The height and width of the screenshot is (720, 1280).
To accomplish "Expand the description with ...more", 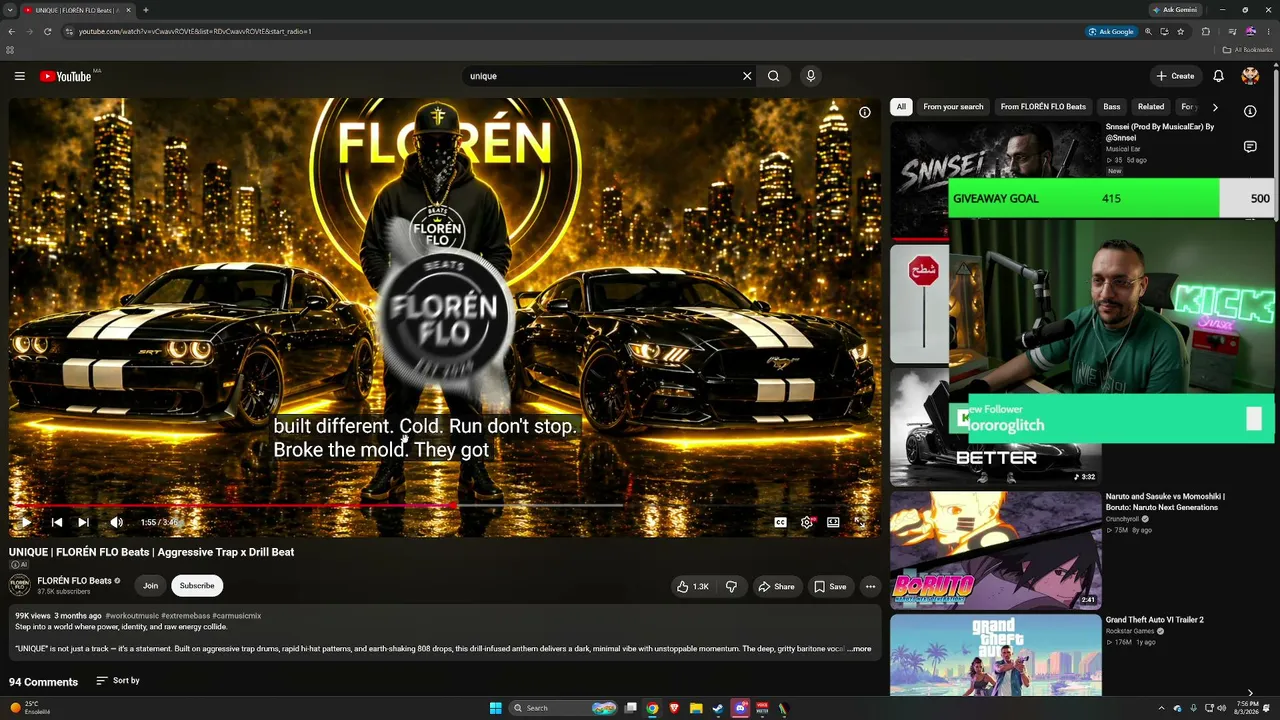I will pyautogui.click(x=859, y=649).
